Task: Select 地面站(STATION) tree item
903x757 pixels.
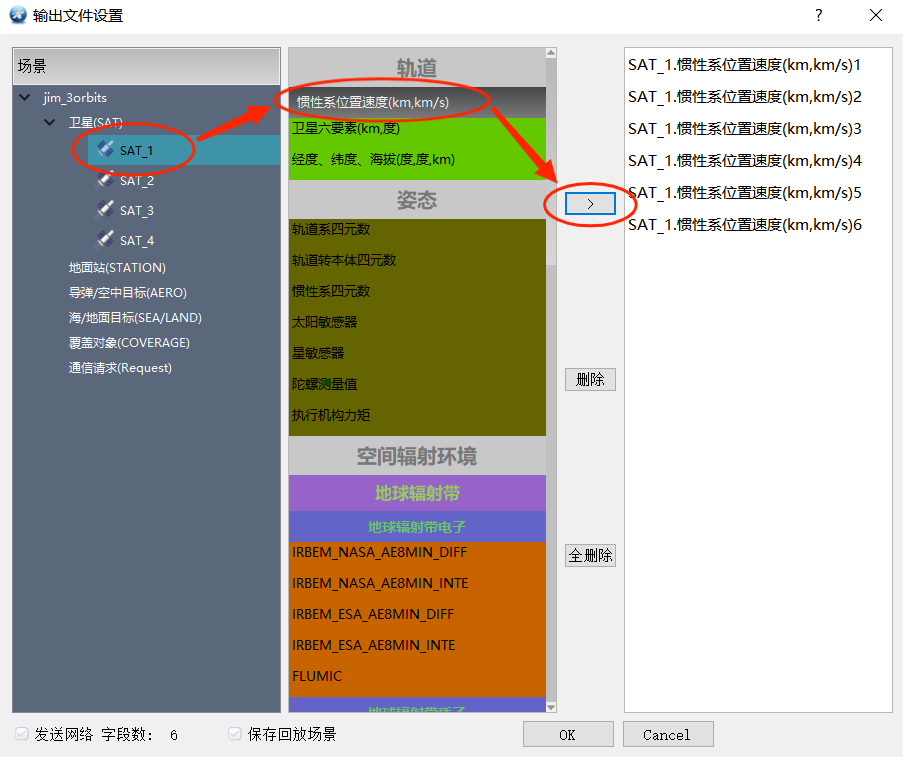Action: point(117,267)
